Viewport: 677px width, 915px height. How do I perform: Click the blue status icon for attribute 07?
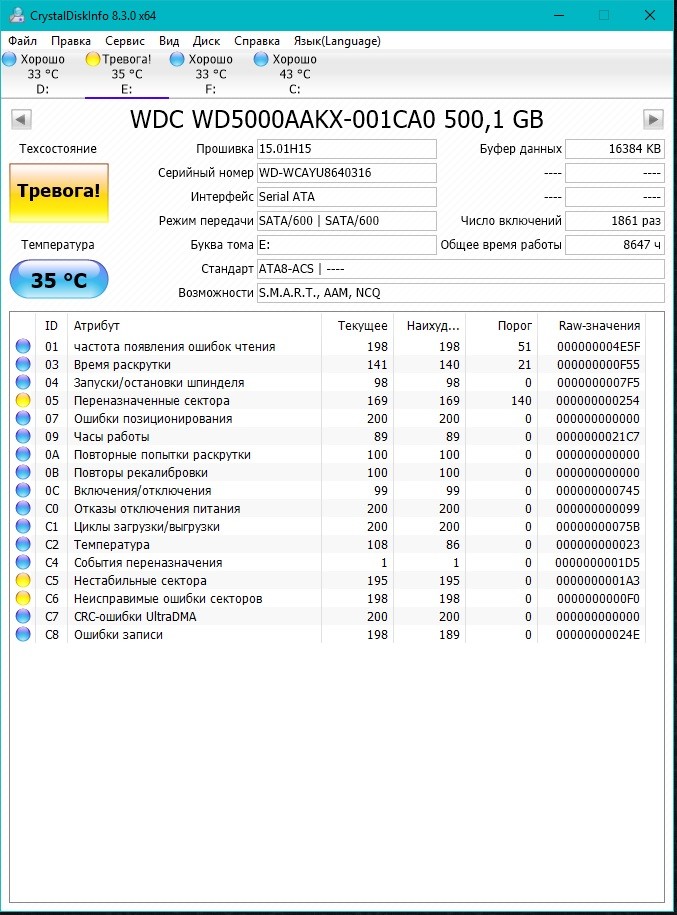click(x=23, y=418)
